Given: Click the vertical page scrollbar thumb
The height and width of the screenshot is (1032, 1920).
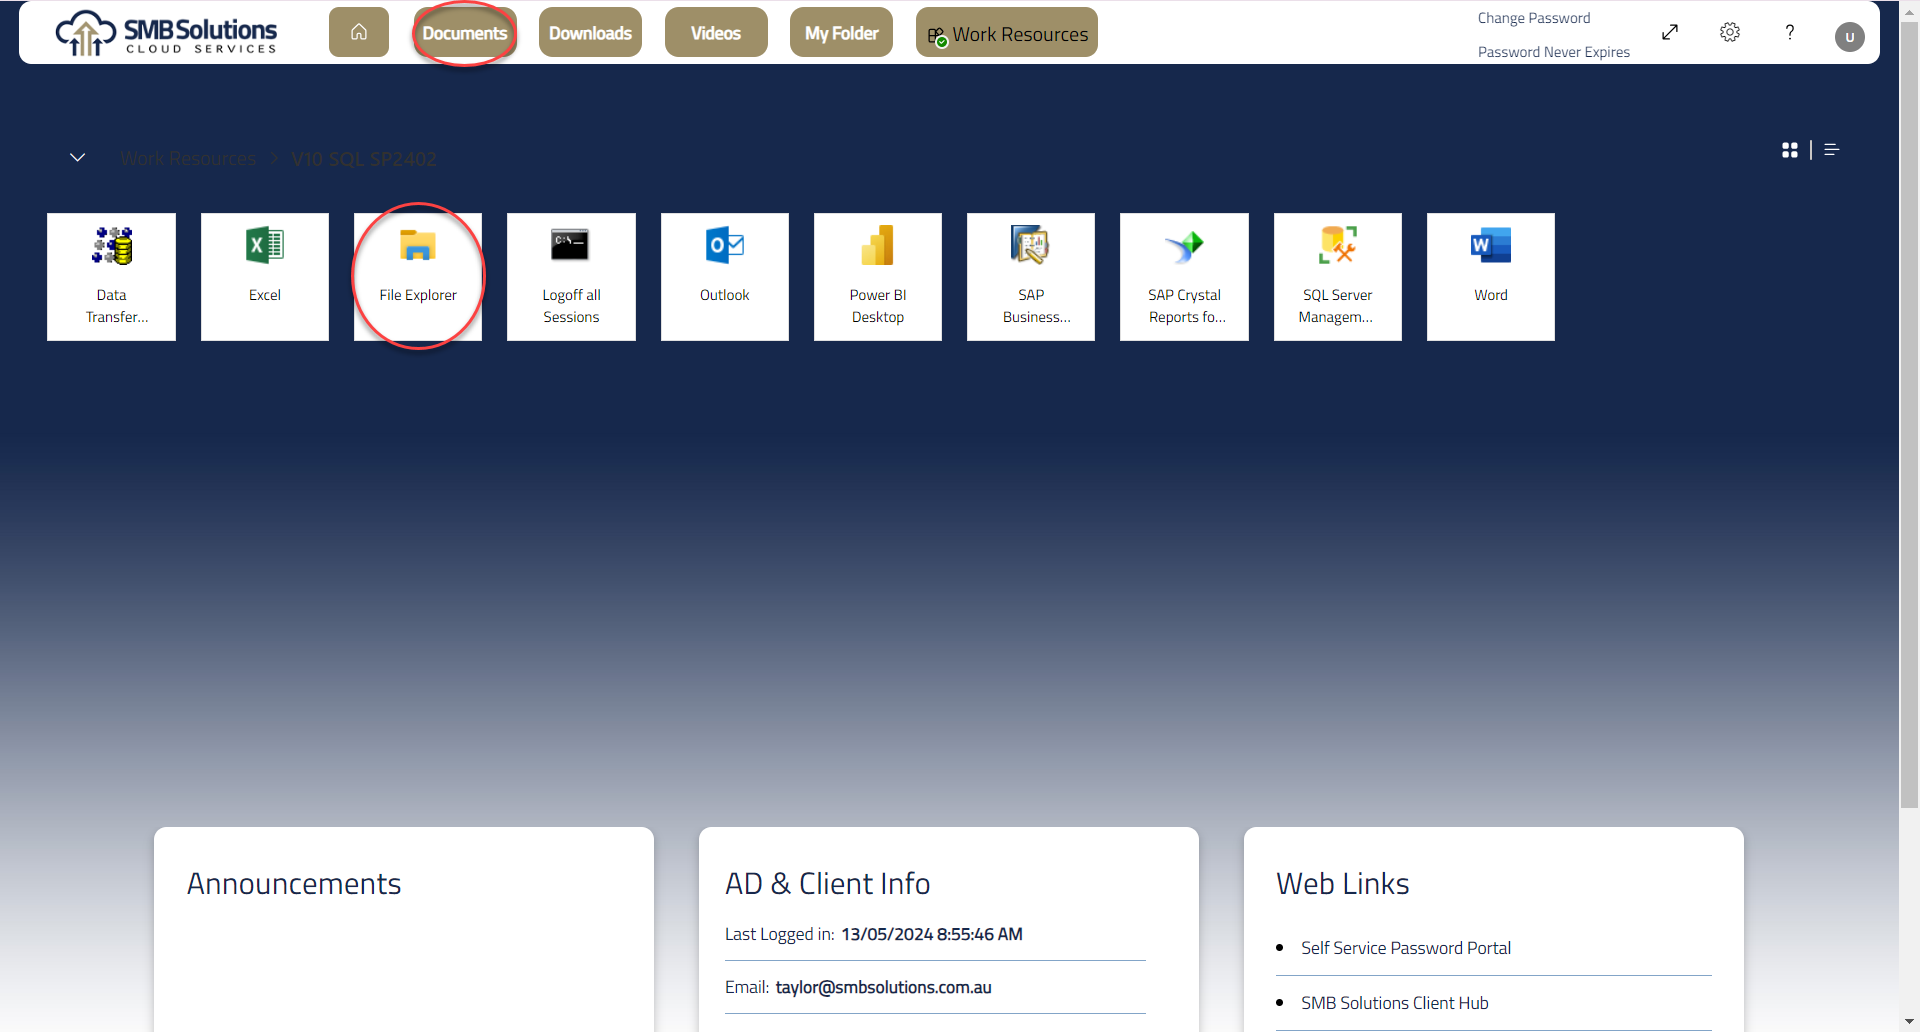Looking at the screenshot, I should 1909,415.
